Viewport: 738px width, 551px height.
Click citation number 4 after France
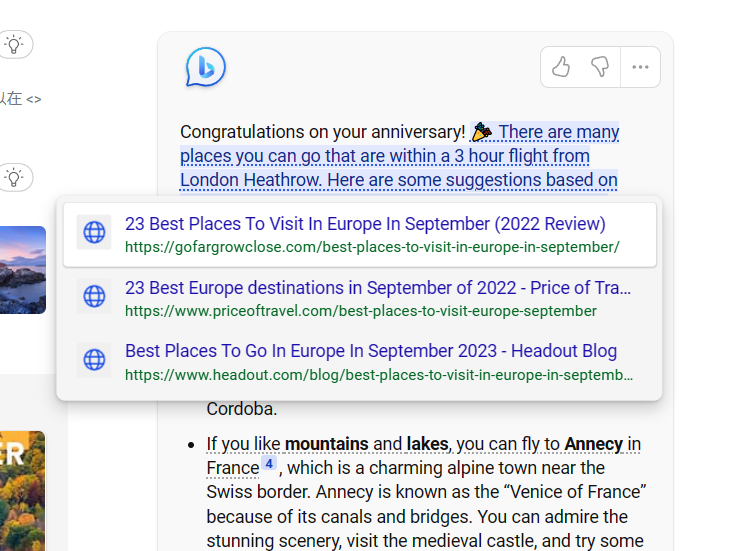[269, 464]
